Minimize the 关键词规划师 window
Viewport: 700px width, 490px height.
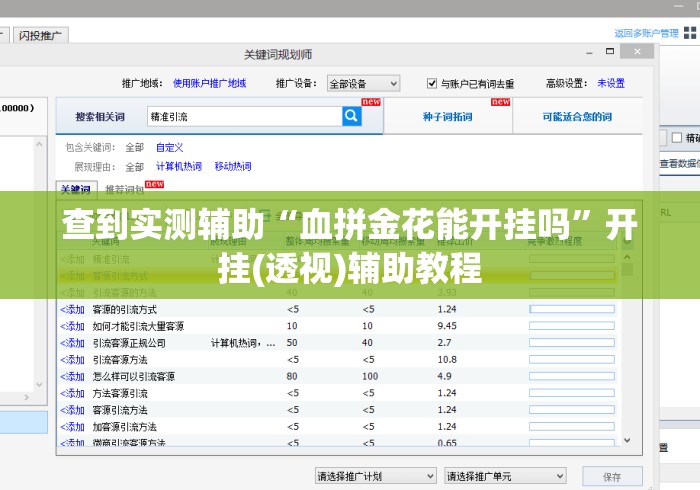[589, 52]
